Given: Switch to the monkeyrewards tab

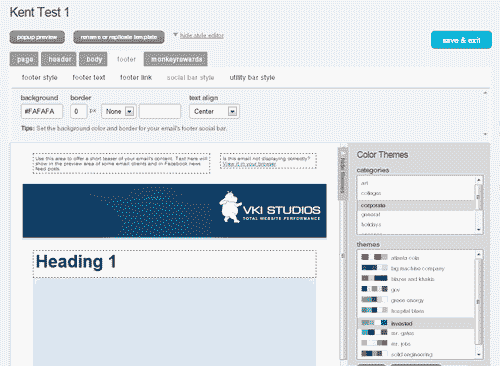Looking at the screenshot, I should click(x=176, y=59).
